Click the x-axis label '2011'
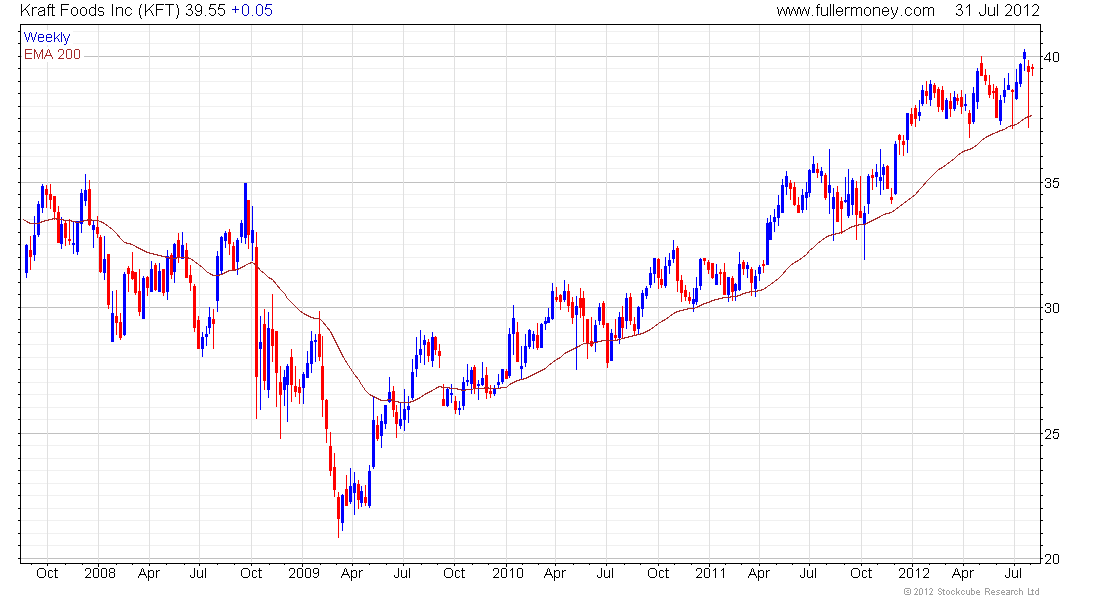Viewport: 1100px width, 600px height. 711,573
